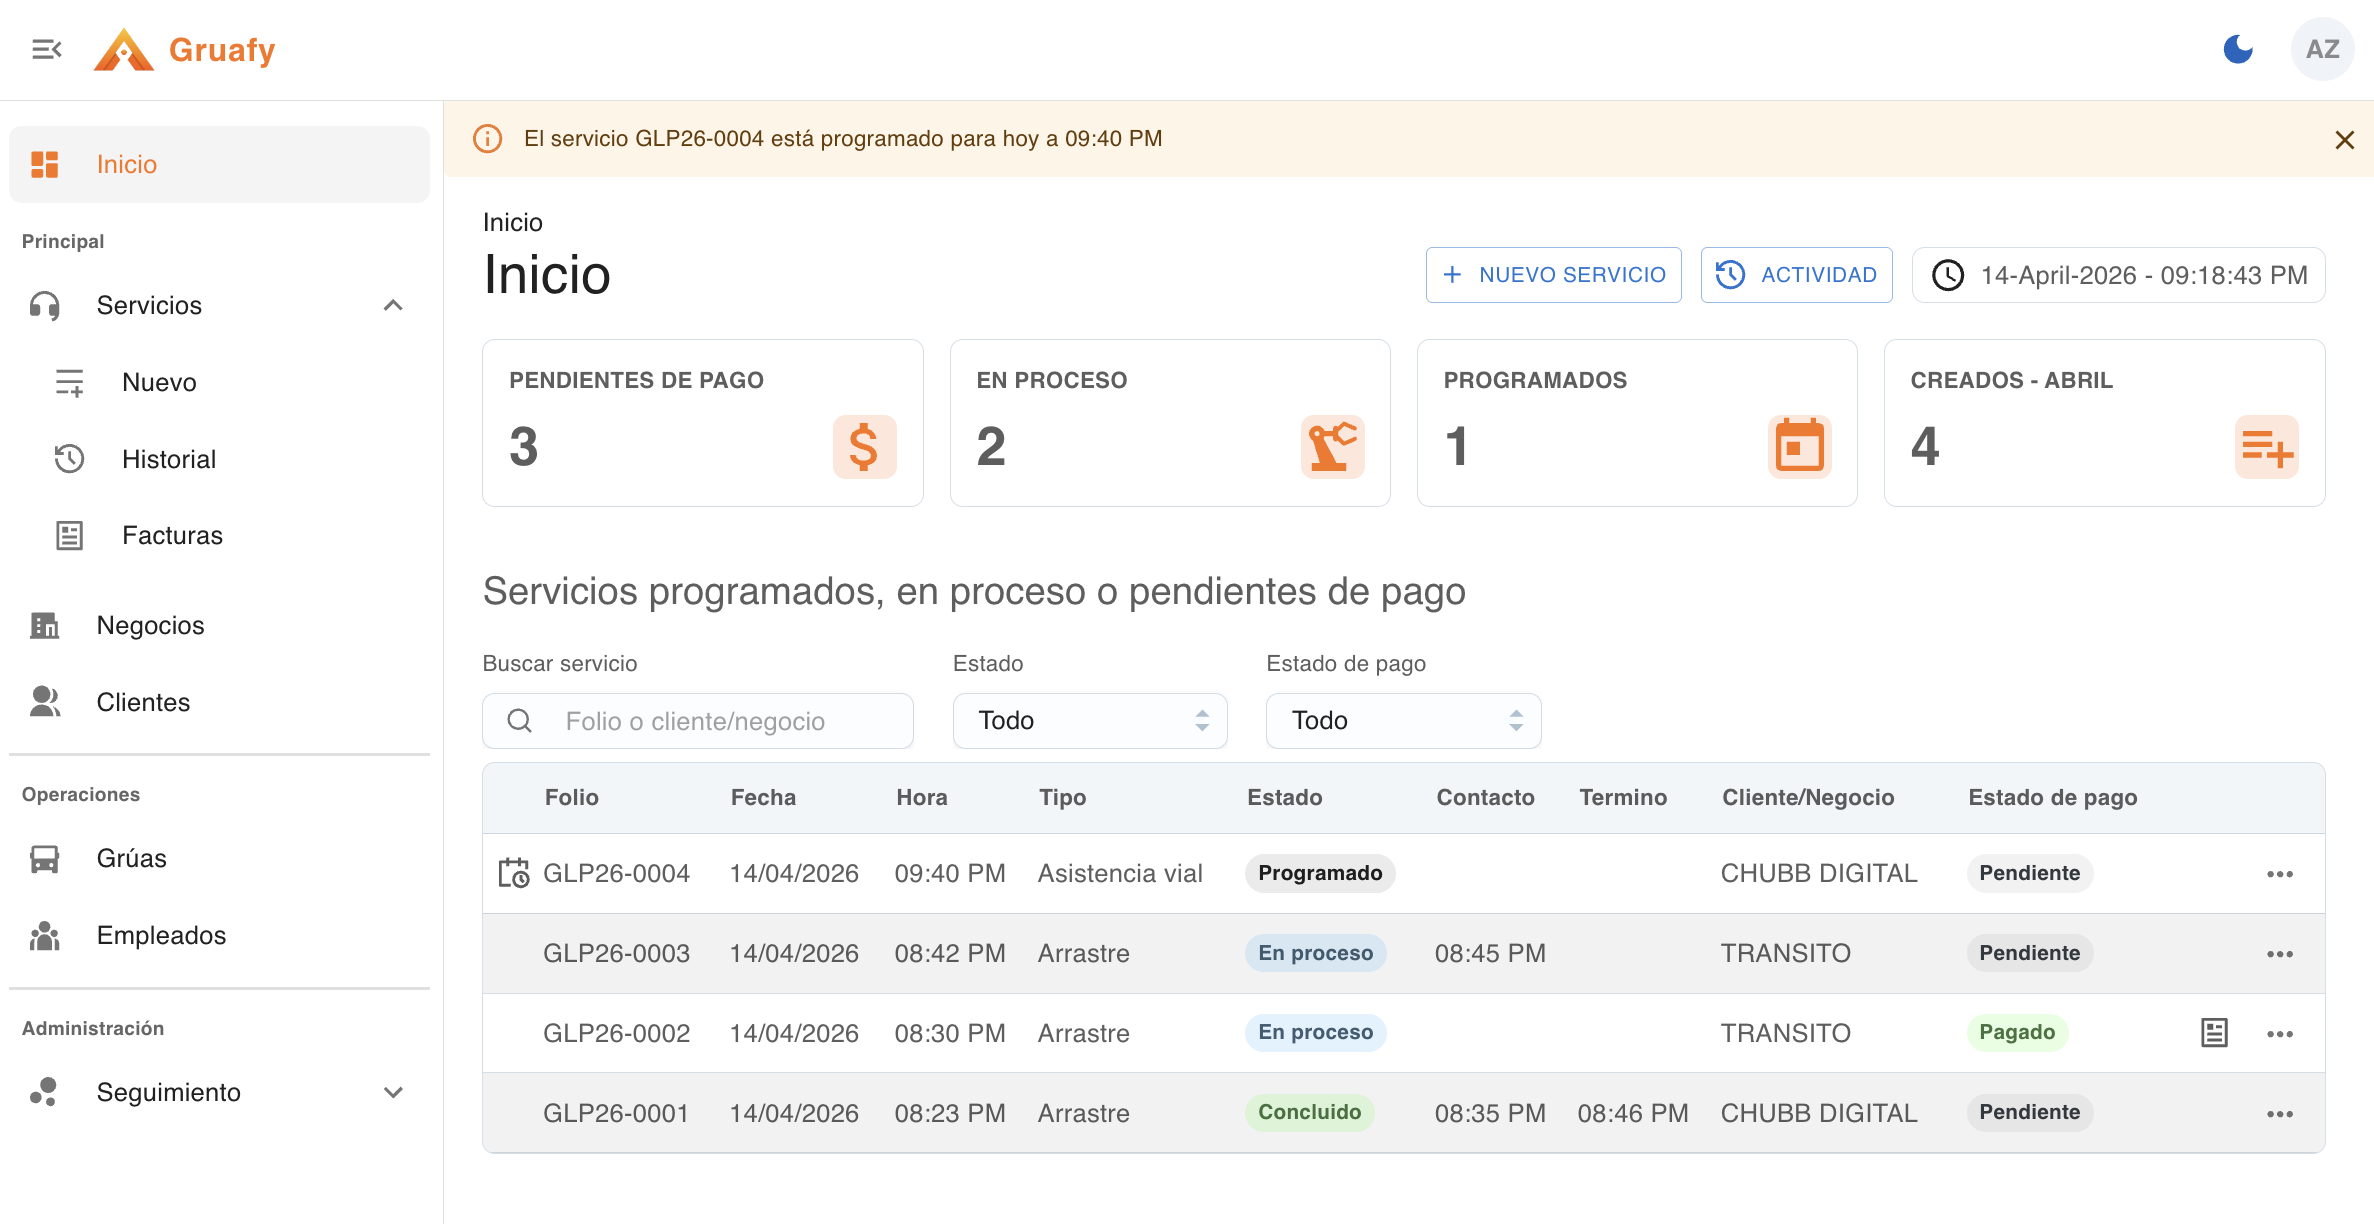Expand the Seguimiento menu chevron

[x=393, y=1092]
